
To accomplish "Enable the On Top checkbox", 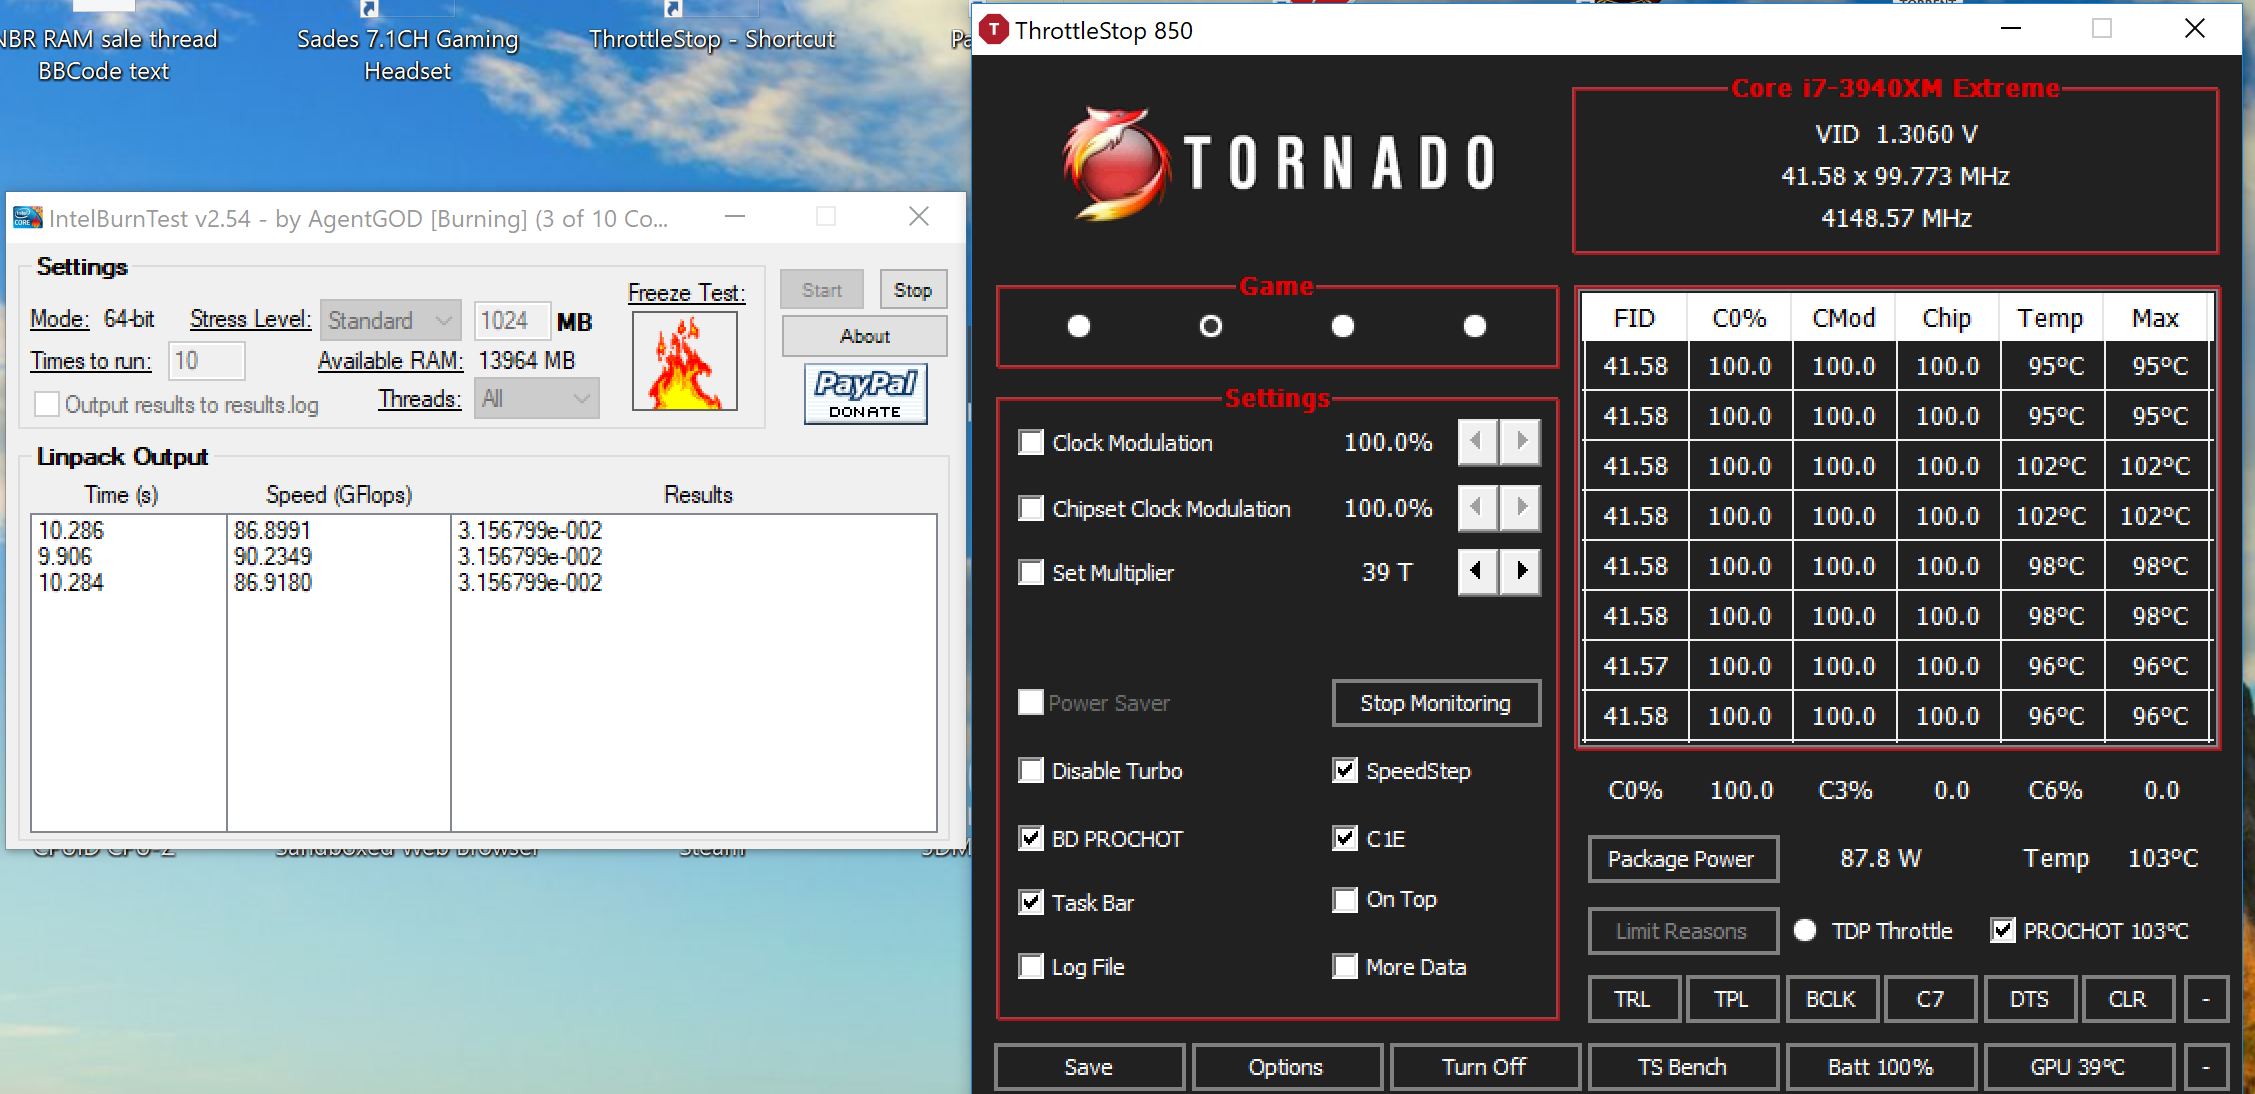I will [x=1345, y=899].
